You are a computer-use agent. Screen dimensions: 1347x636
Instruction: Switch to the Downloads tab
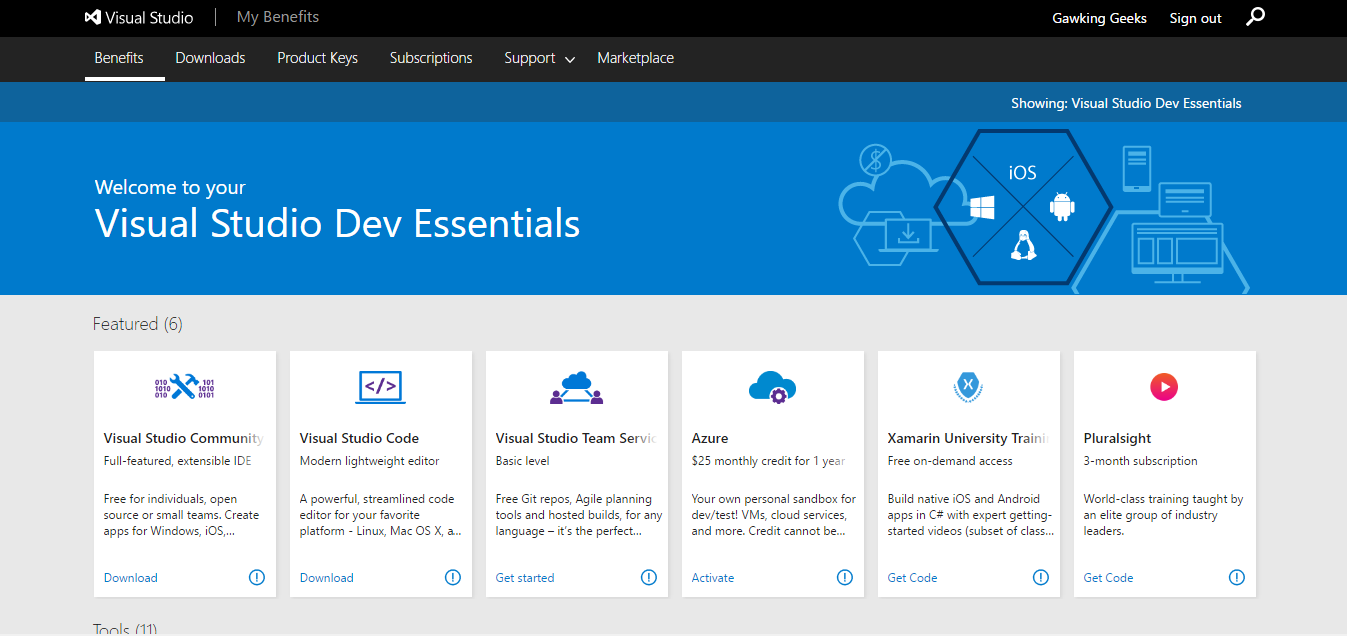pyautogui.click(x=210, y=58)
